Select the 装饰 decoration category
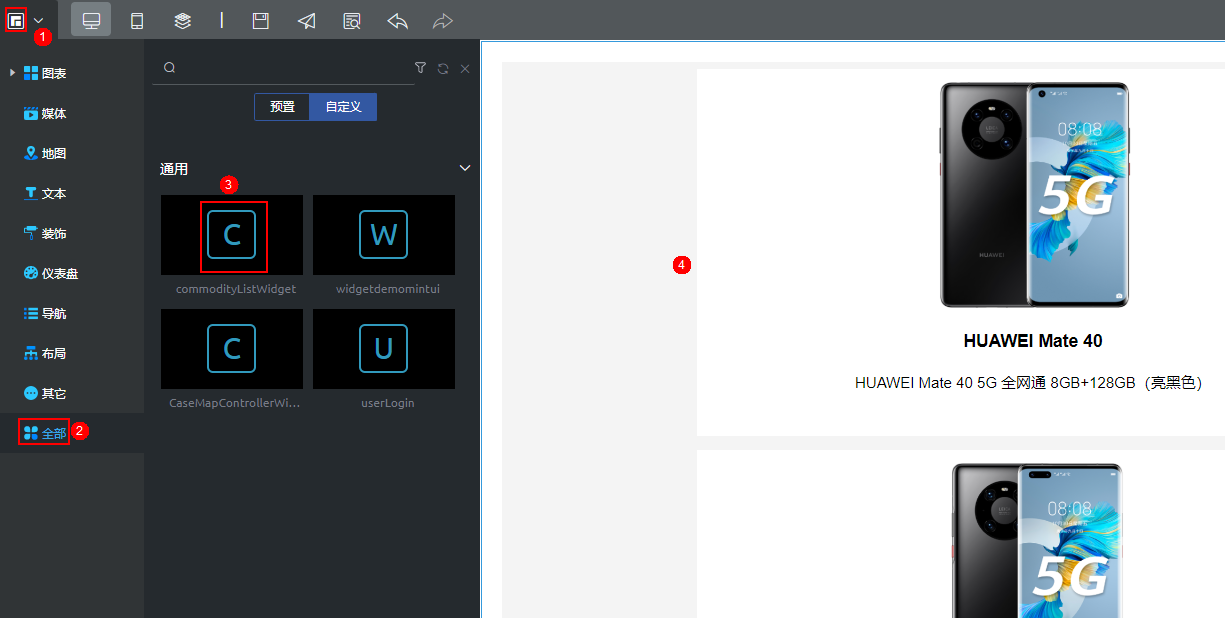Screen dimensions: 1225x618 [x=45, y=233]
